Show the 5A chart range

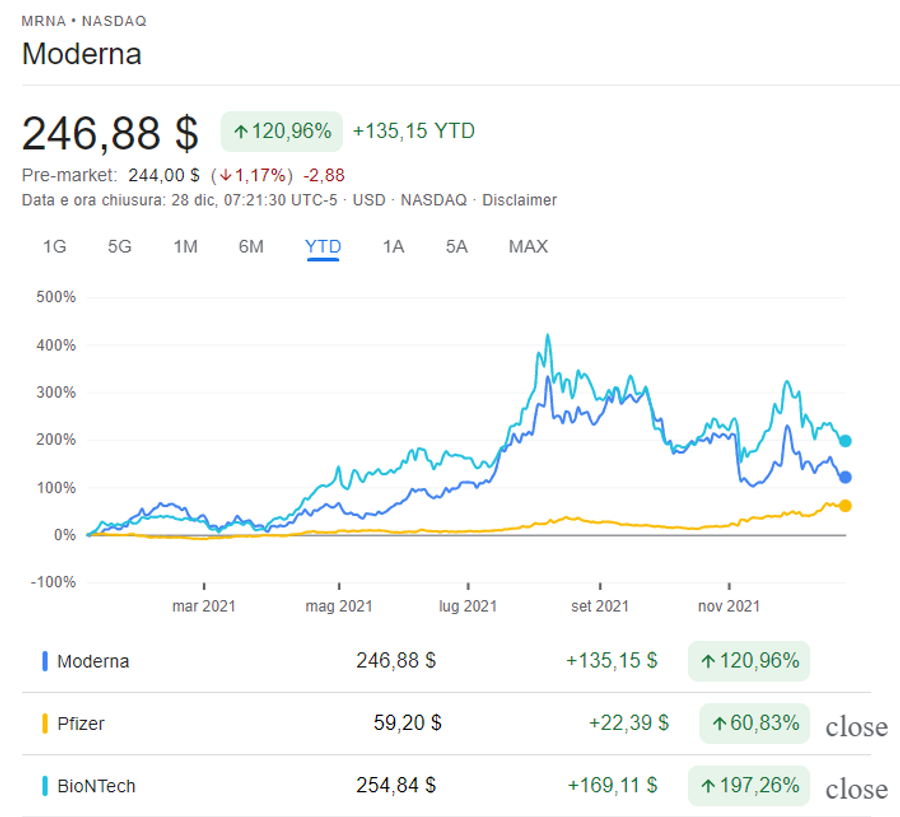[456, 247]
